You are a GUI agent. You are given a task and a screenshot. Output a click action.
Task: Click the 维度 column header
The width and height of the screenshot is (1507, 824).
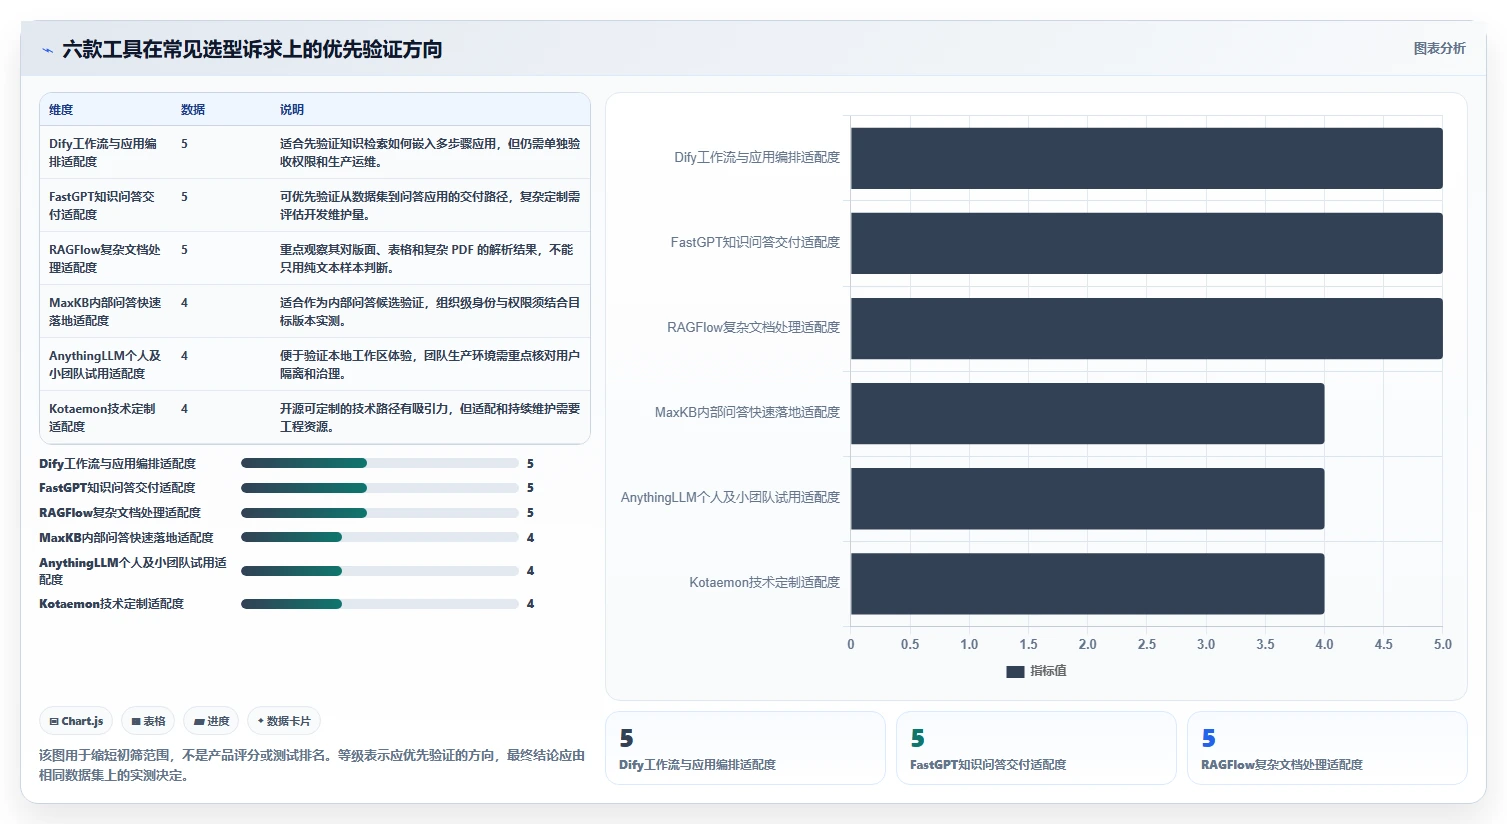61,110
